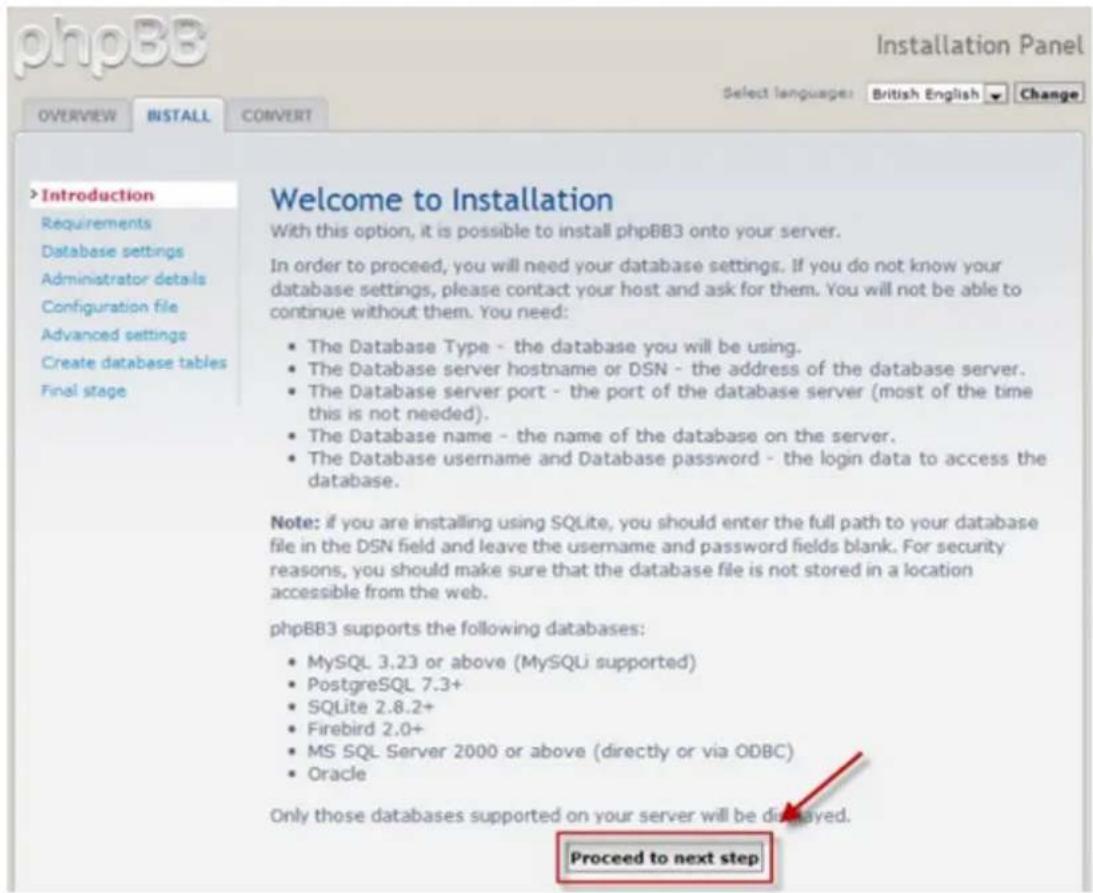Click the 'Database server port' bullet

click(x=670, y=402)
